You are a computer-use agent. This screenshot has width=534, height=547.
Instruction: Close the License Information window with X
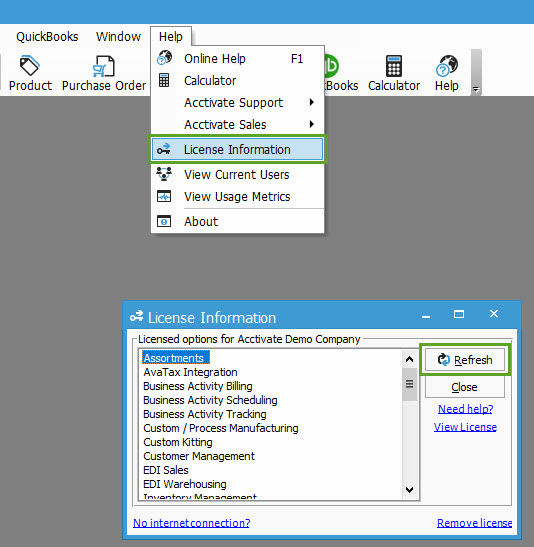pyautogui.click(x=494, y=314)
